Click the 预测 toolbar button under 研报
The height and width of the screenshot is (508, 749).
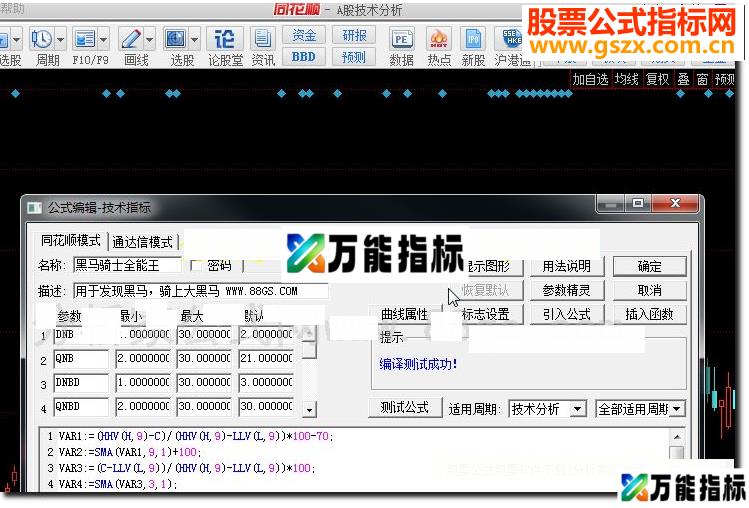pyautogui.click(x=354, y=57)
